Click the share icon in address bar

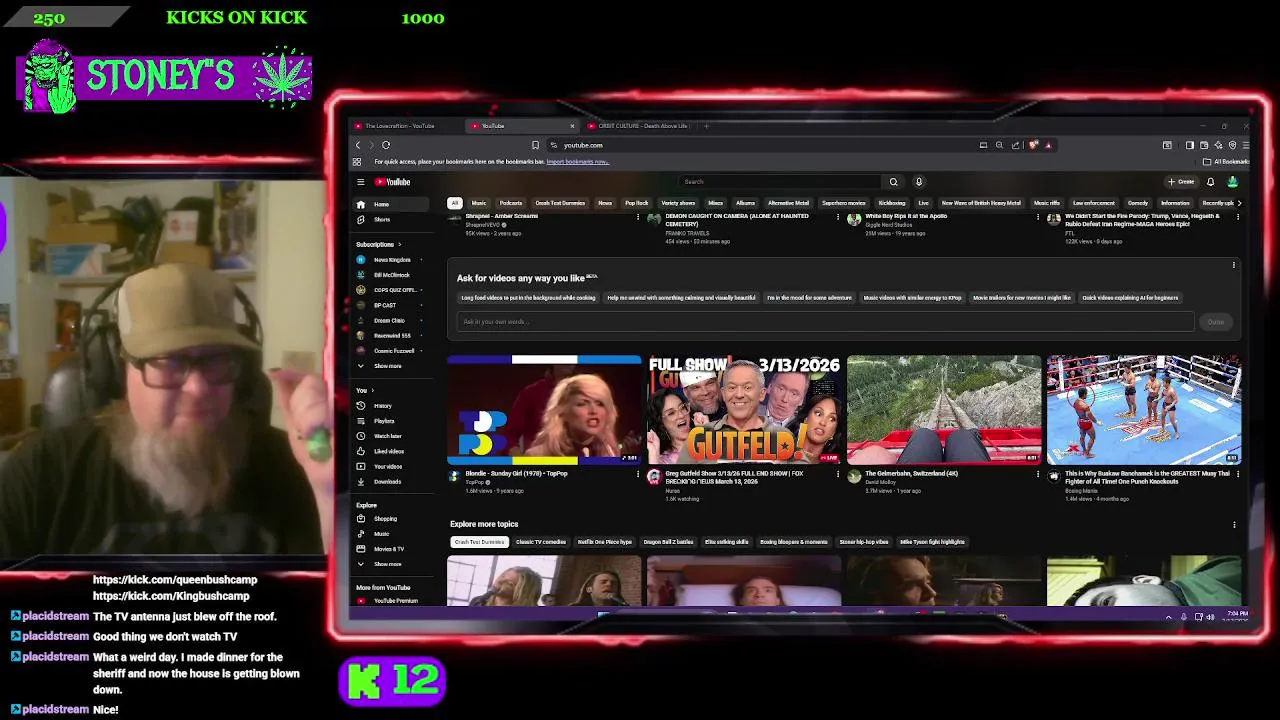[x=1016, y=145]
